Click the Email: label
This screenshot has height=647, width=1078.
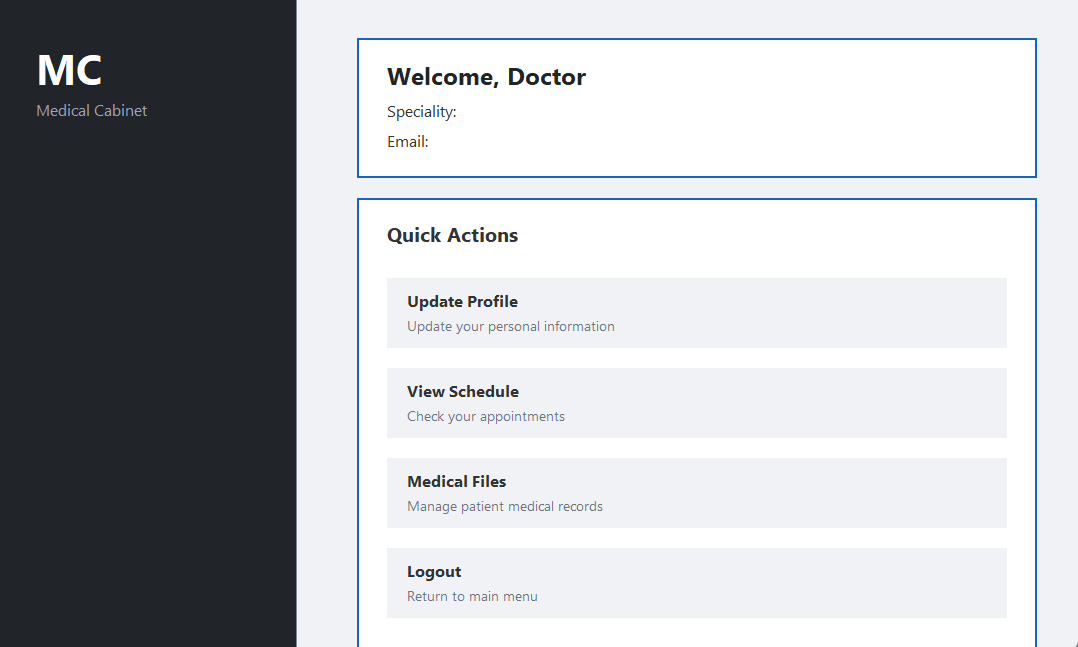coord(408,142)
